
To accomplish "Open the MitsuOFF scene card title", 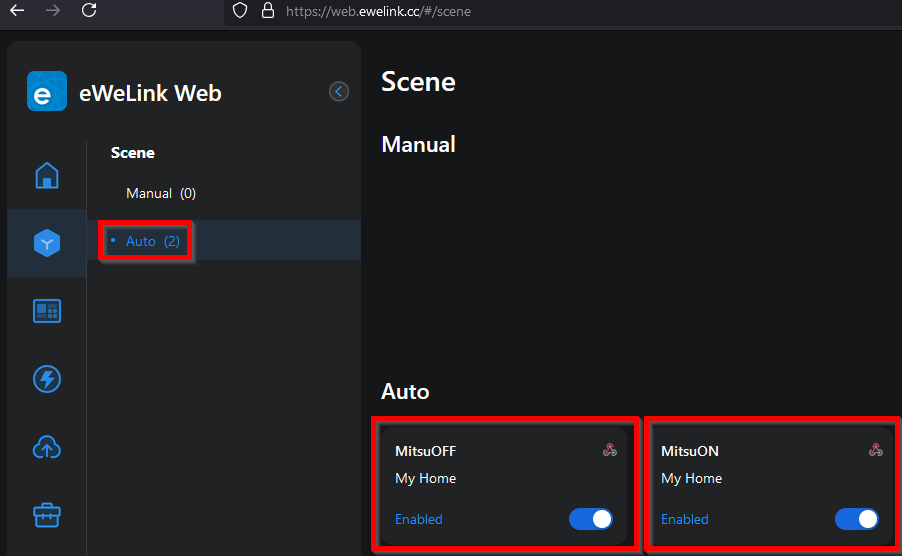I will click(x=426, y=451).
